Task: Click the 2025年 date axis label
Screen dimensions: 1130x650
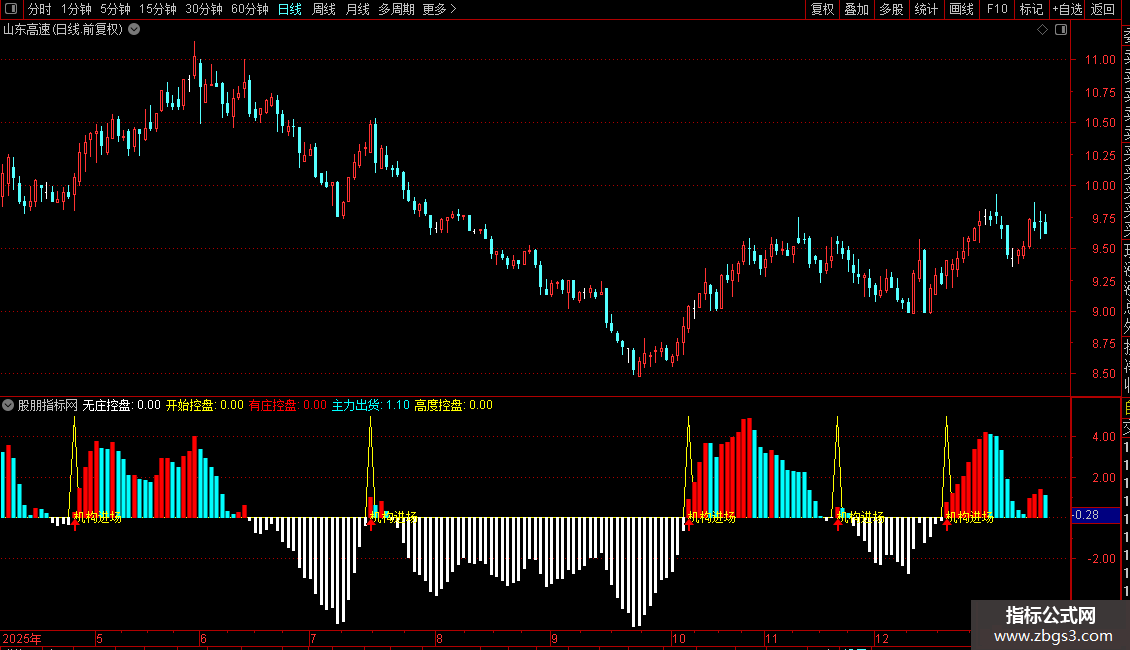Action: point(22,638)
